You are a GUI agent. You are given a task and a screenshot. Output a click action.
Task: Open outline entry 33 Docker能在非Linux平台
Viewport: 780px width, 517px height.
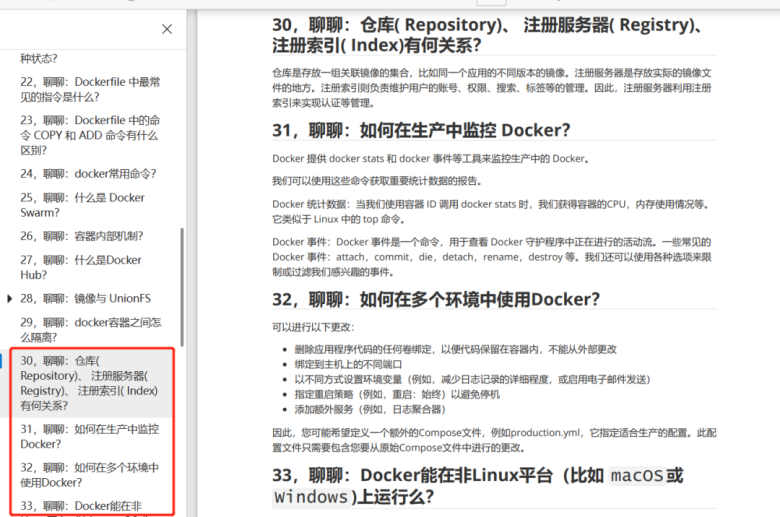coord(81,507)
